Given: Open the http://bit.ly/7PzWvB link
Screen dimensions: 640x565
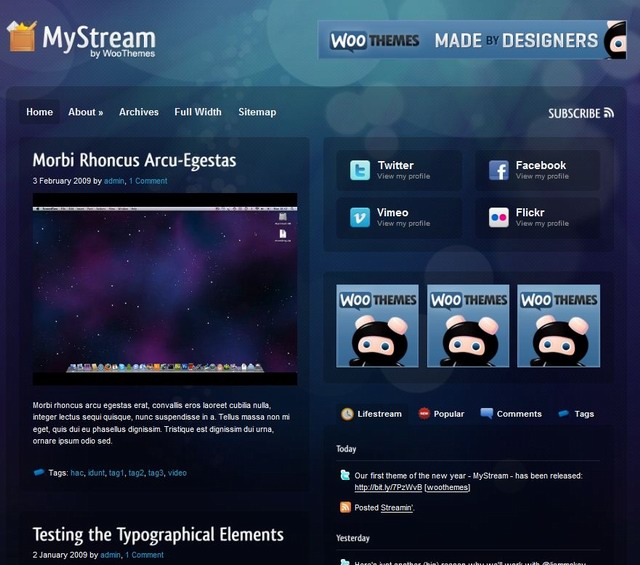Looking at the screenshot, I should click(388, 487).
